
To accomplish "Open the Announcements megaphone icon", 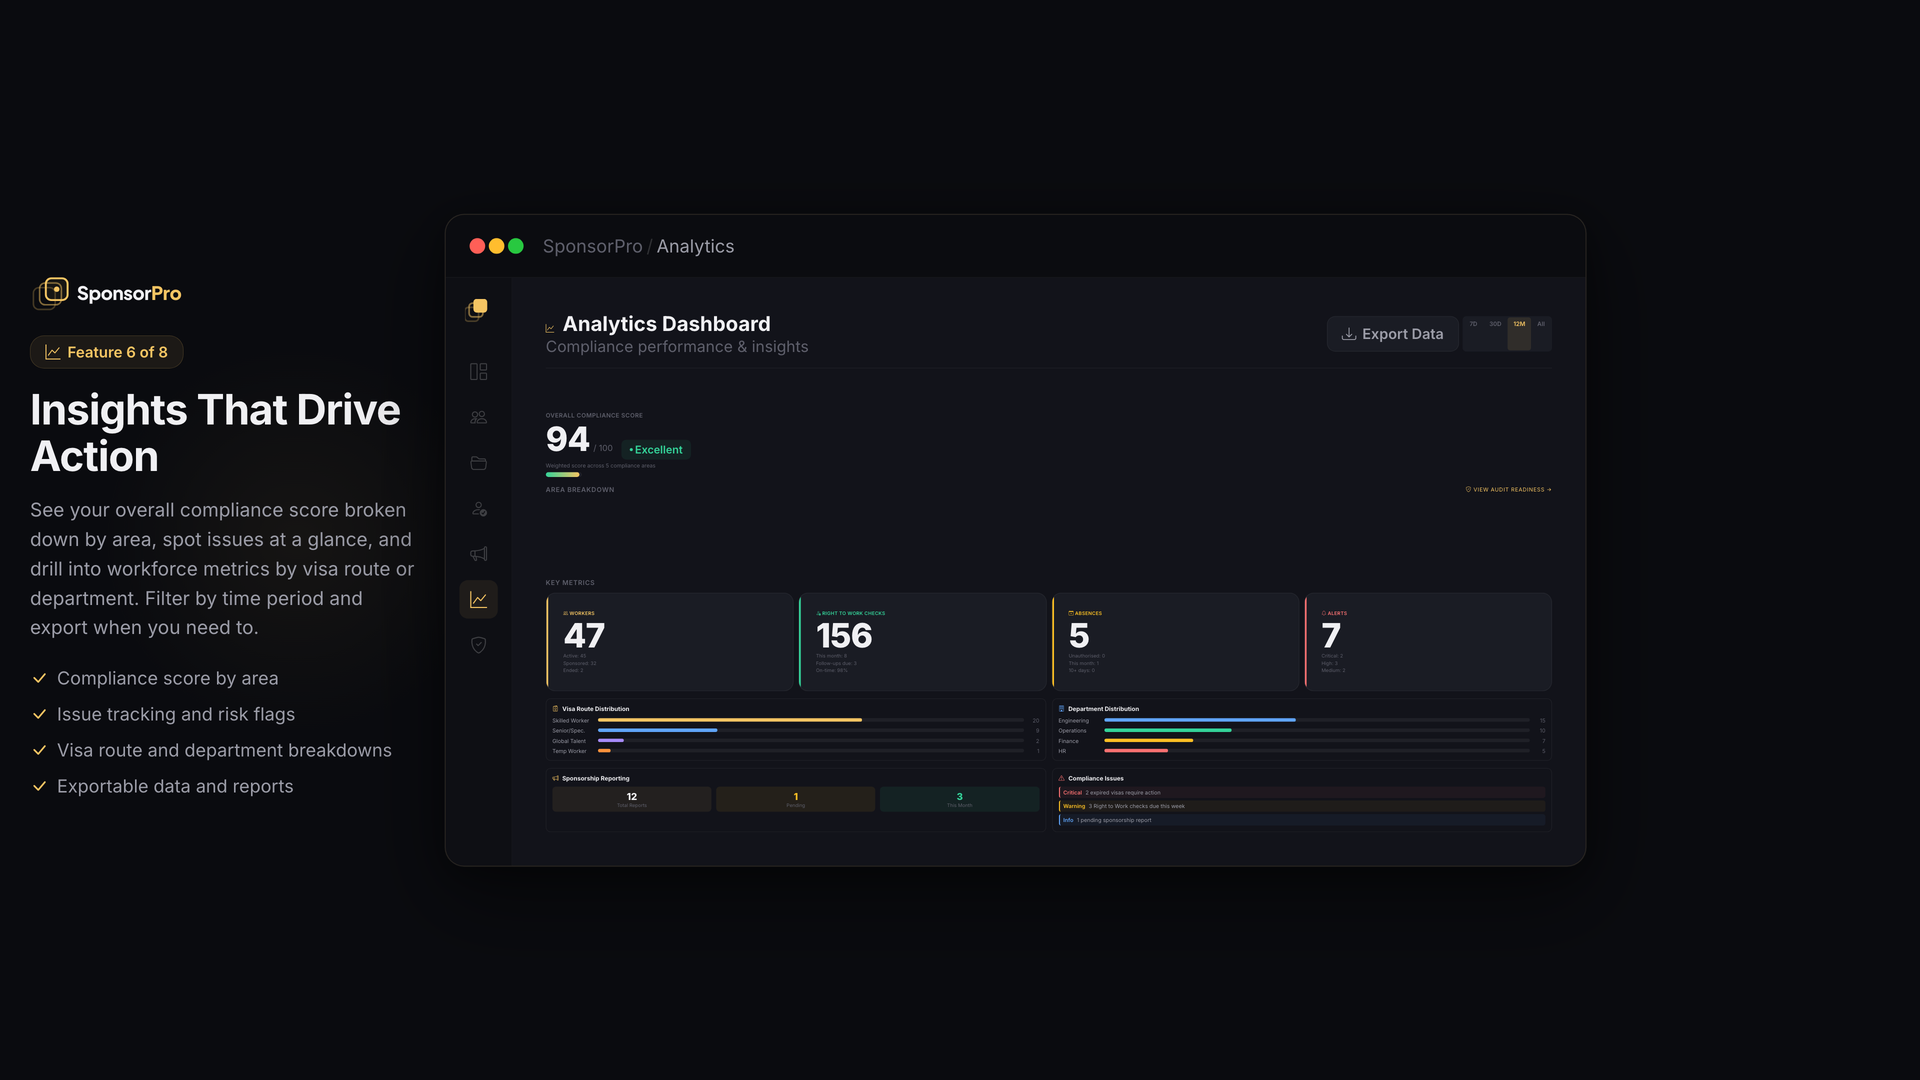I will coord(478,554).
